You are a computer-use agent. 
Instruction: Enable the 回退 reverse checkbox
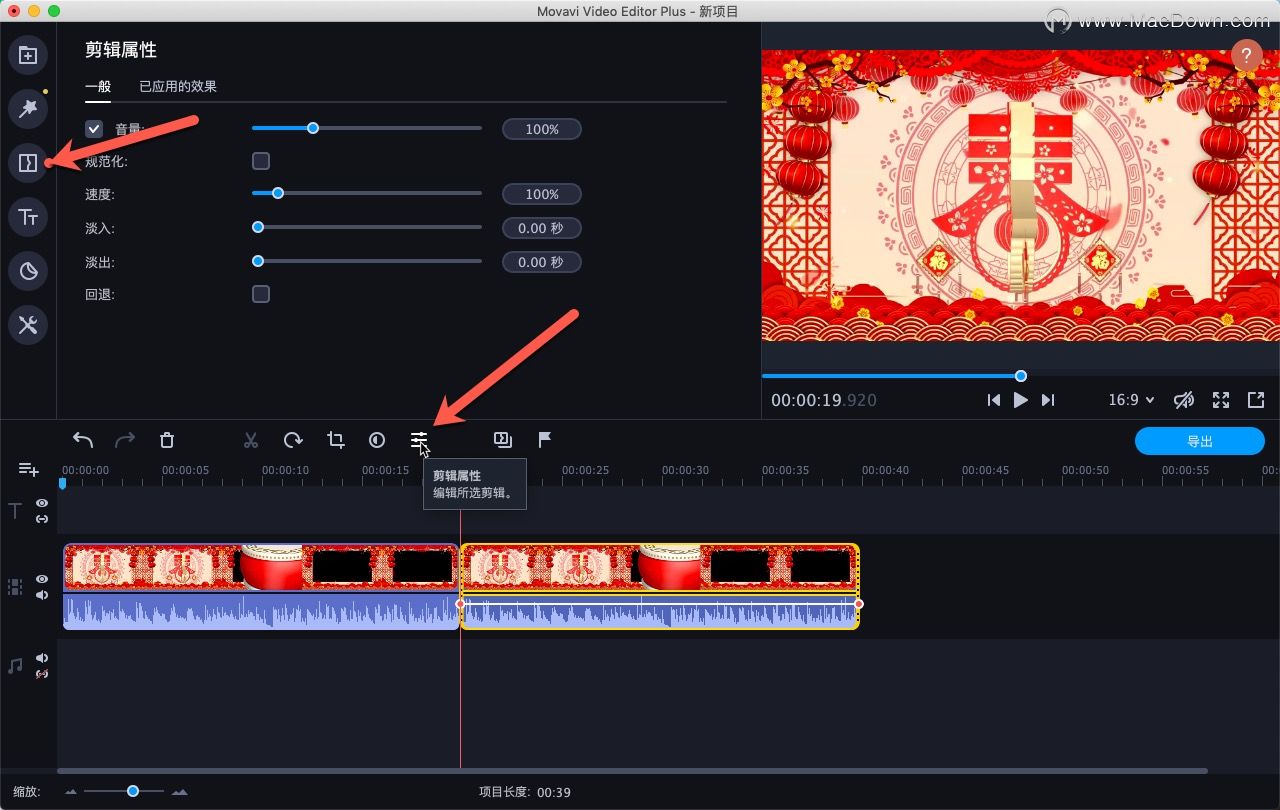click(x=261, y=294)
